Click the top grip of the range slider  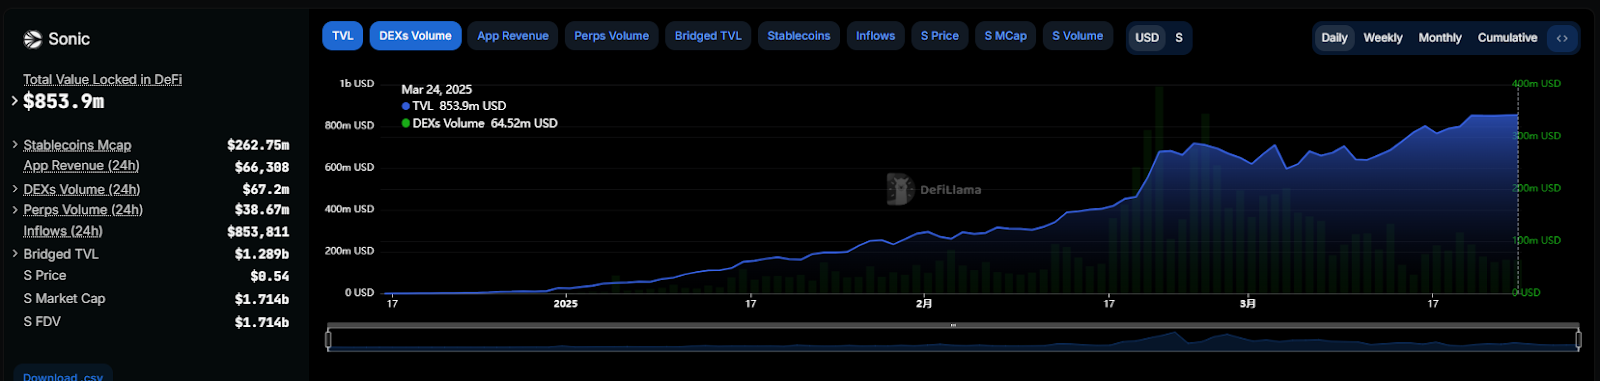(953, 325)
